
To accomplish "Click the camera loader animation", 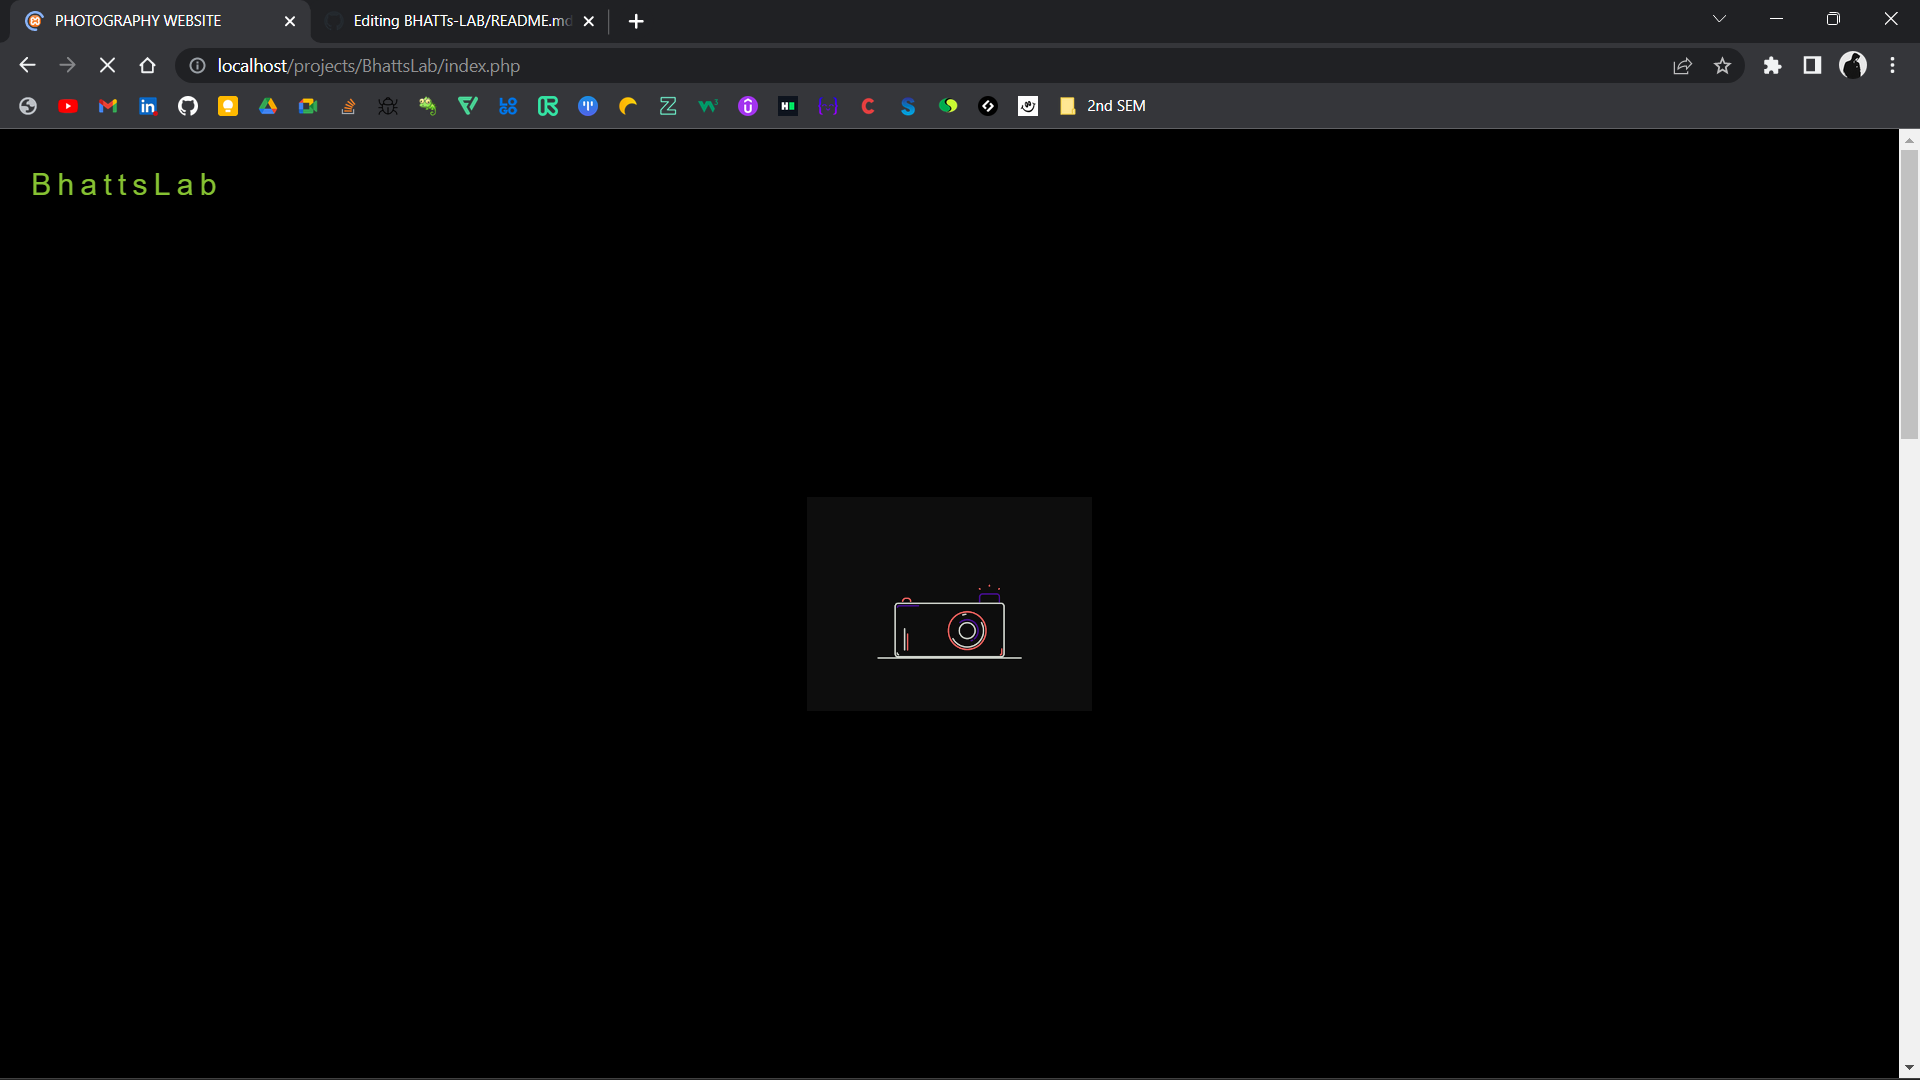I will click(x=949, y=604).
